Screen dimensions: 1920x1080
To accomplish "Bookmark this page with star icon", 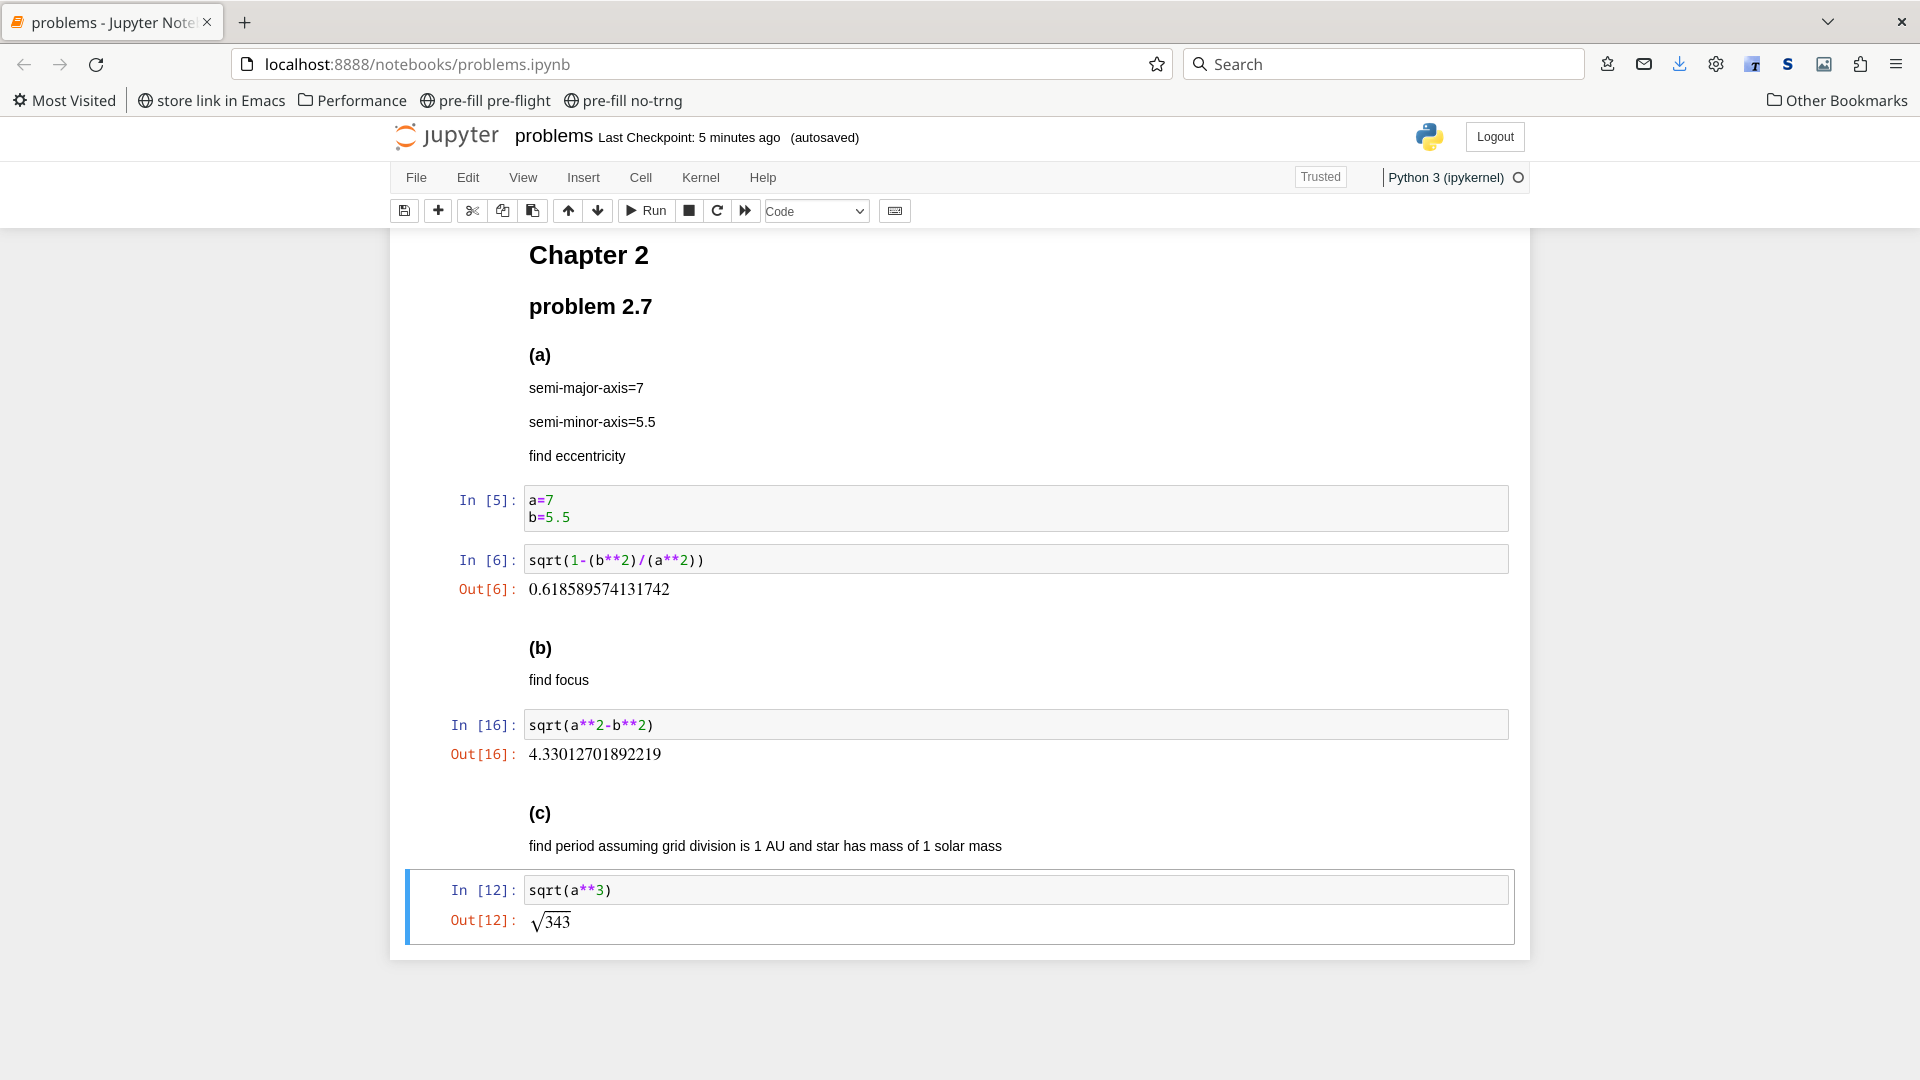I will [x=1157, y=64].
